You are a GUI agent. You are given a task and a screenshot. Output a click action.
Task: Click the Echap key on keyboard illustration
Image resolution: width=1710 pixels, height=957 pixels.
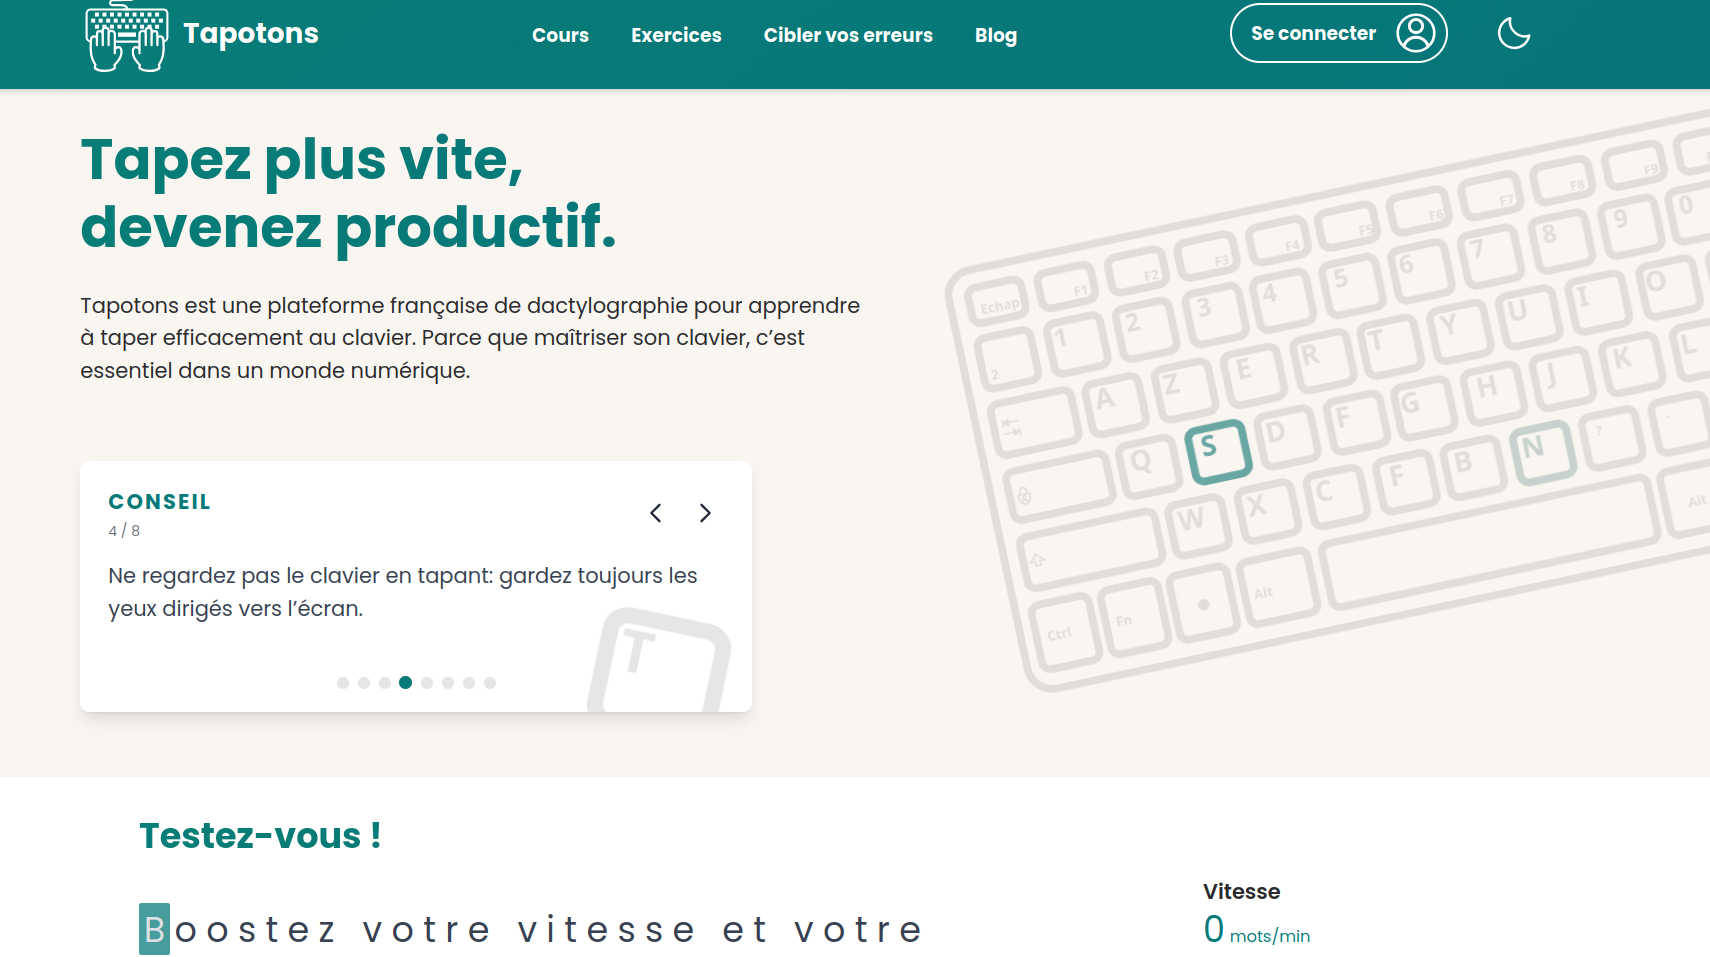coord(1000,305)
